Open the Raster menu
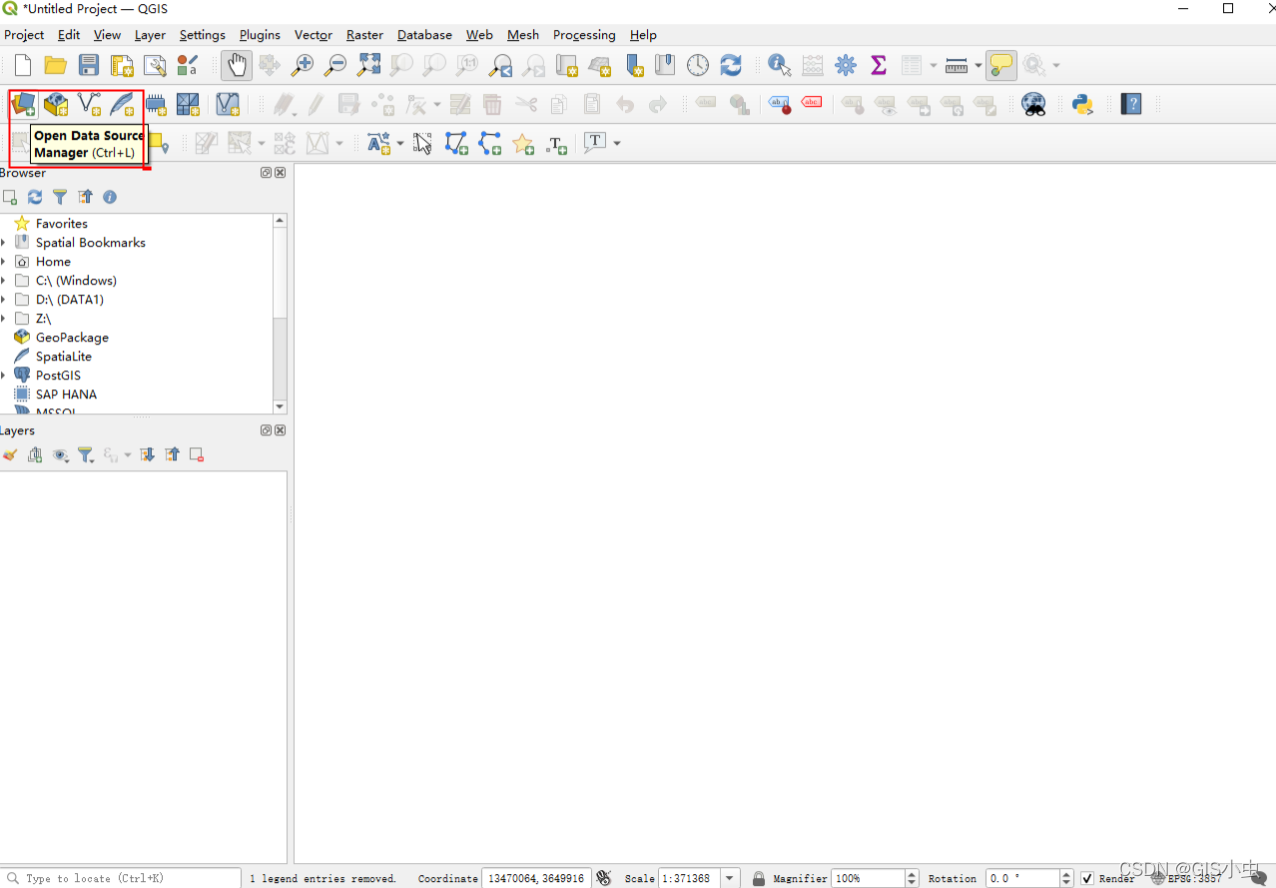Image resolution: width=1276 pixels, height=888 pixels. 365,35
